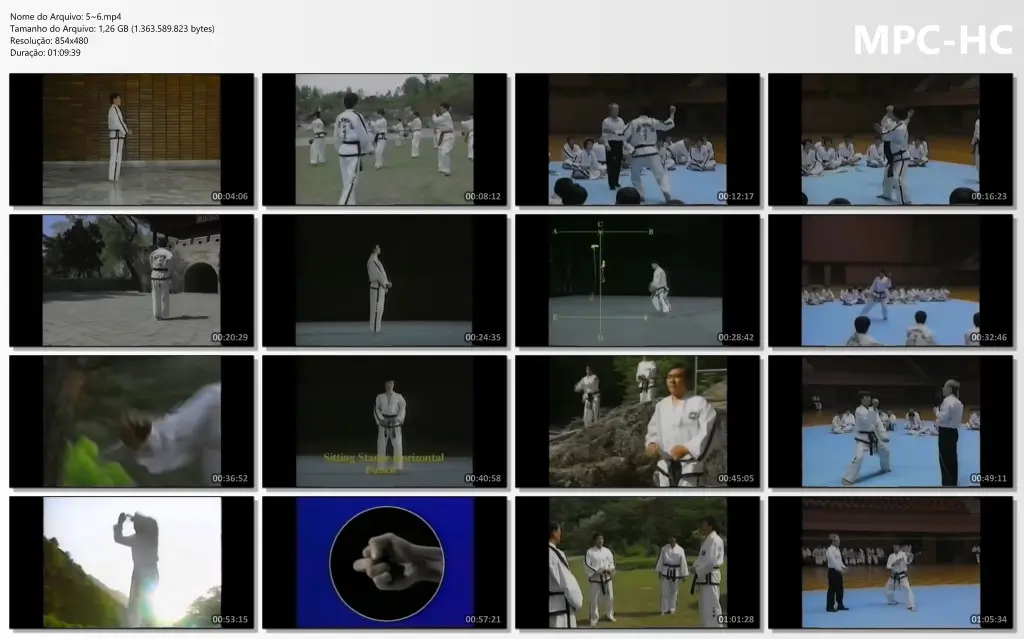Select the rock scene at 00:45:05
This screenshot has width=1024, height=639.
tap(637, 421)
